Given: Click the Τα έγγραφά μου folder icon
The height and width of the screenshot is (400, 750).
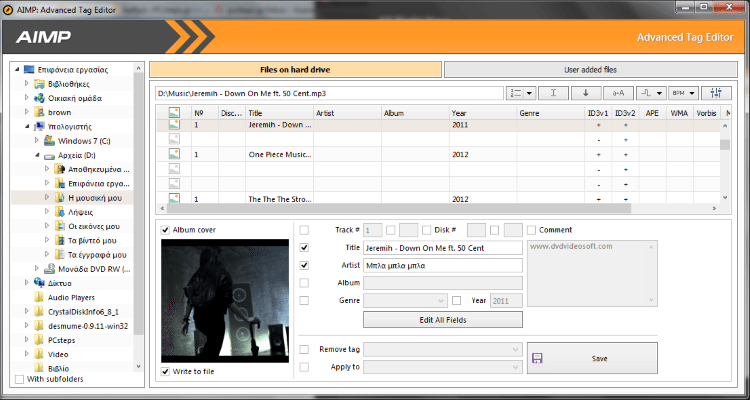Looking at the screenshot, I should tap(59, 255).
